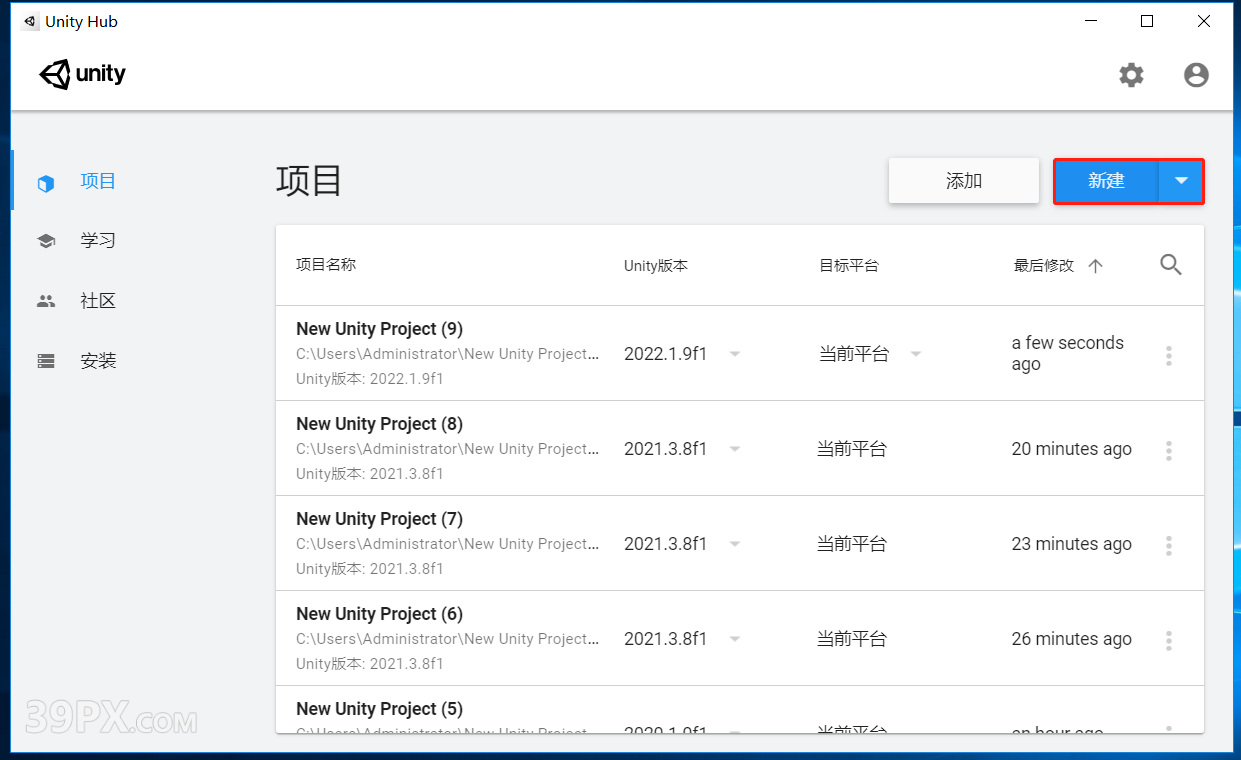Click 当前平台 for New Unity Project (7)

(852, 544)
